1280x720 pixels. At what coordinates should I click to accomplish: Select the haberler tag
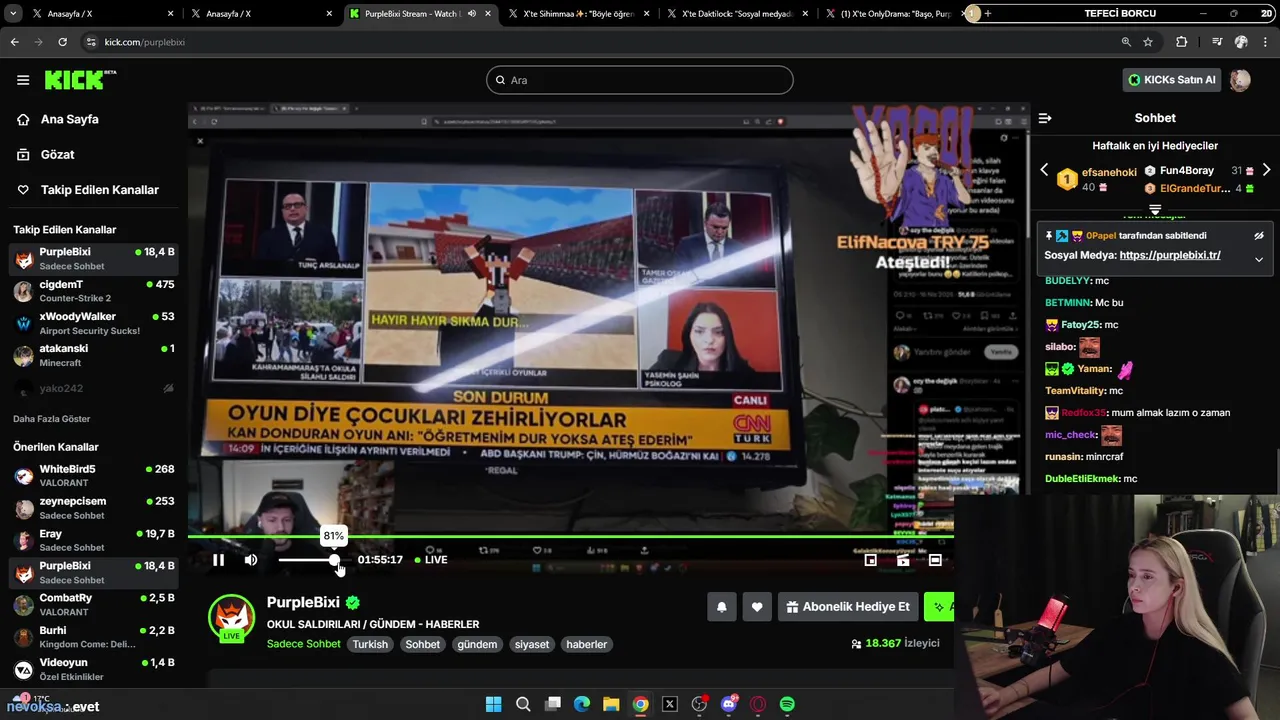pyautogui.click(x=586, y=644)
